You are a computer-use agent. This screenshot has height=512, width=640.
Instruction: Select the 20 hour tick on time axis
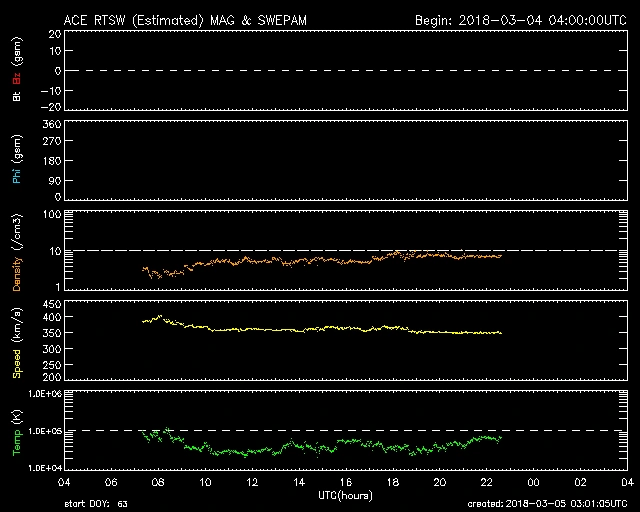439,482
